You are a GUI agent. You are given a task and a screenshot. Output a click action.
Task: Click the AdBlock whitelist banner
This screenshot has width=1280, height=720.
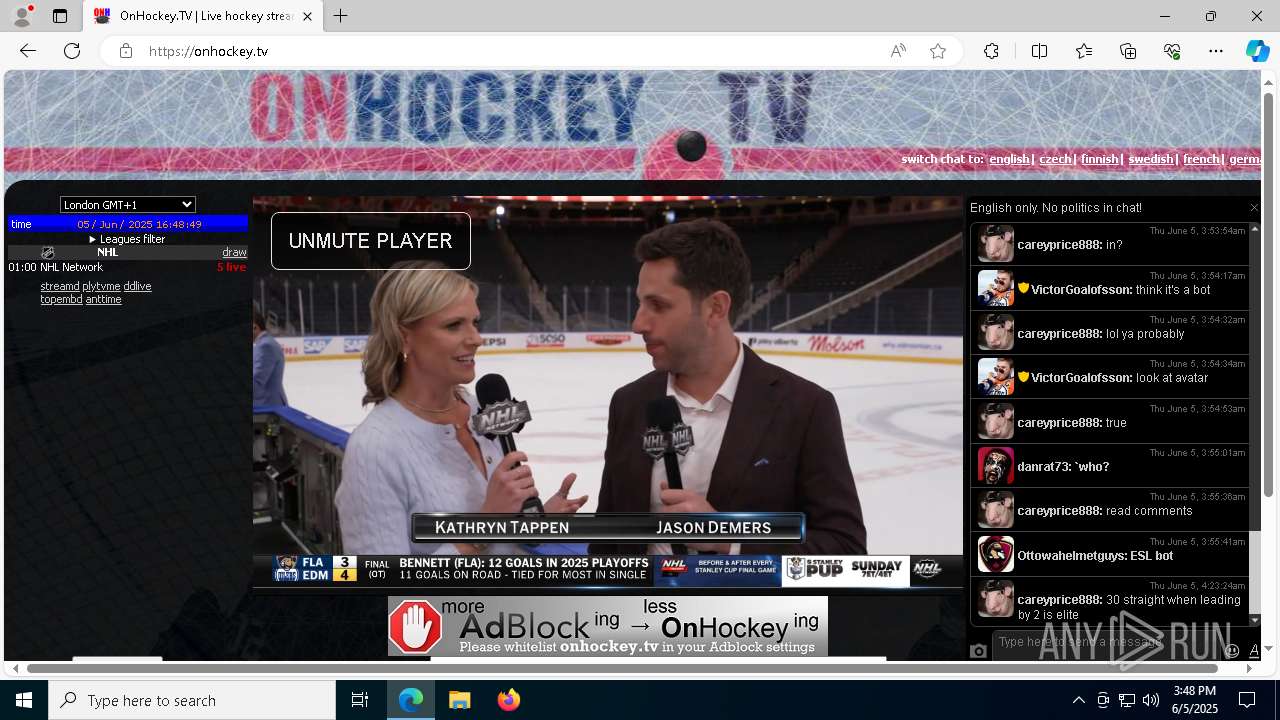tap(608, 626)
